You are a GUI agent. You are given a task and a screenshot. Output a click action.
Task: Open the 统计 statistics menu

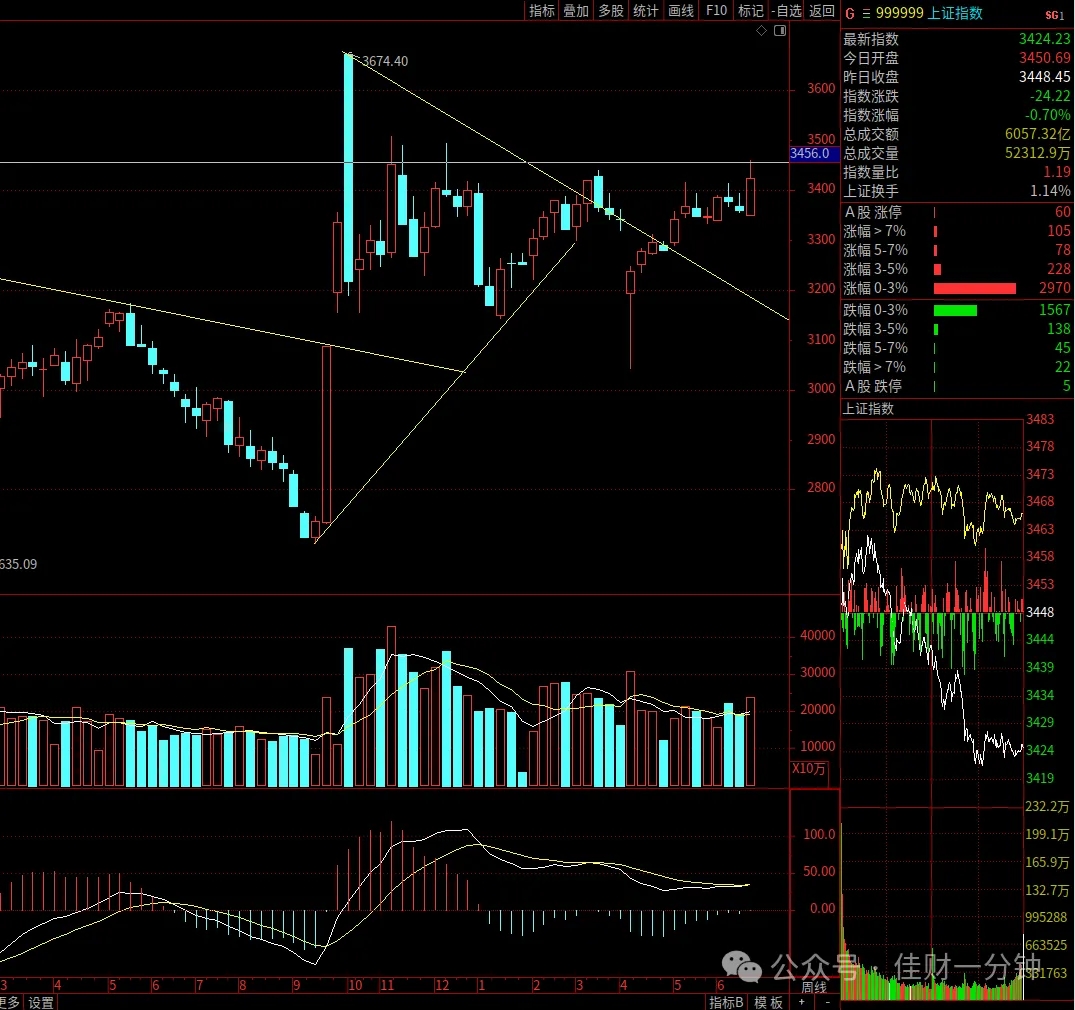pos(646,10)
